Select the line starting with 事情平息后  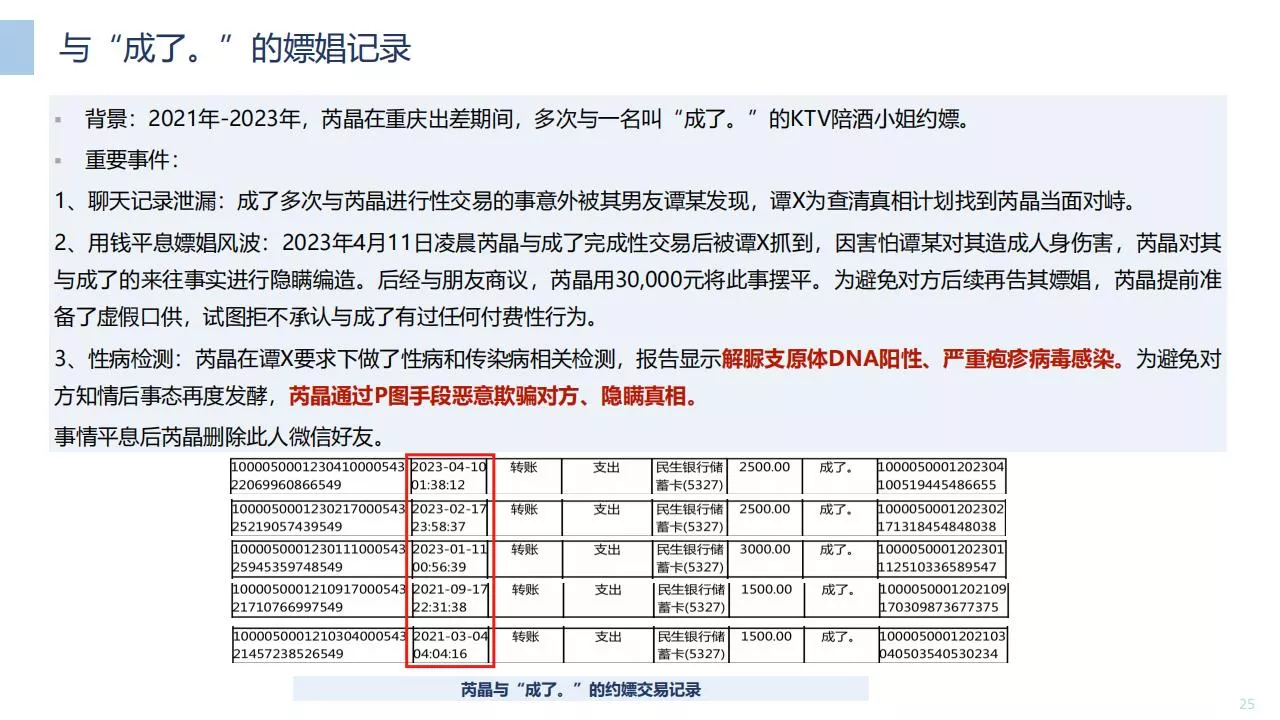click(219, 436)
